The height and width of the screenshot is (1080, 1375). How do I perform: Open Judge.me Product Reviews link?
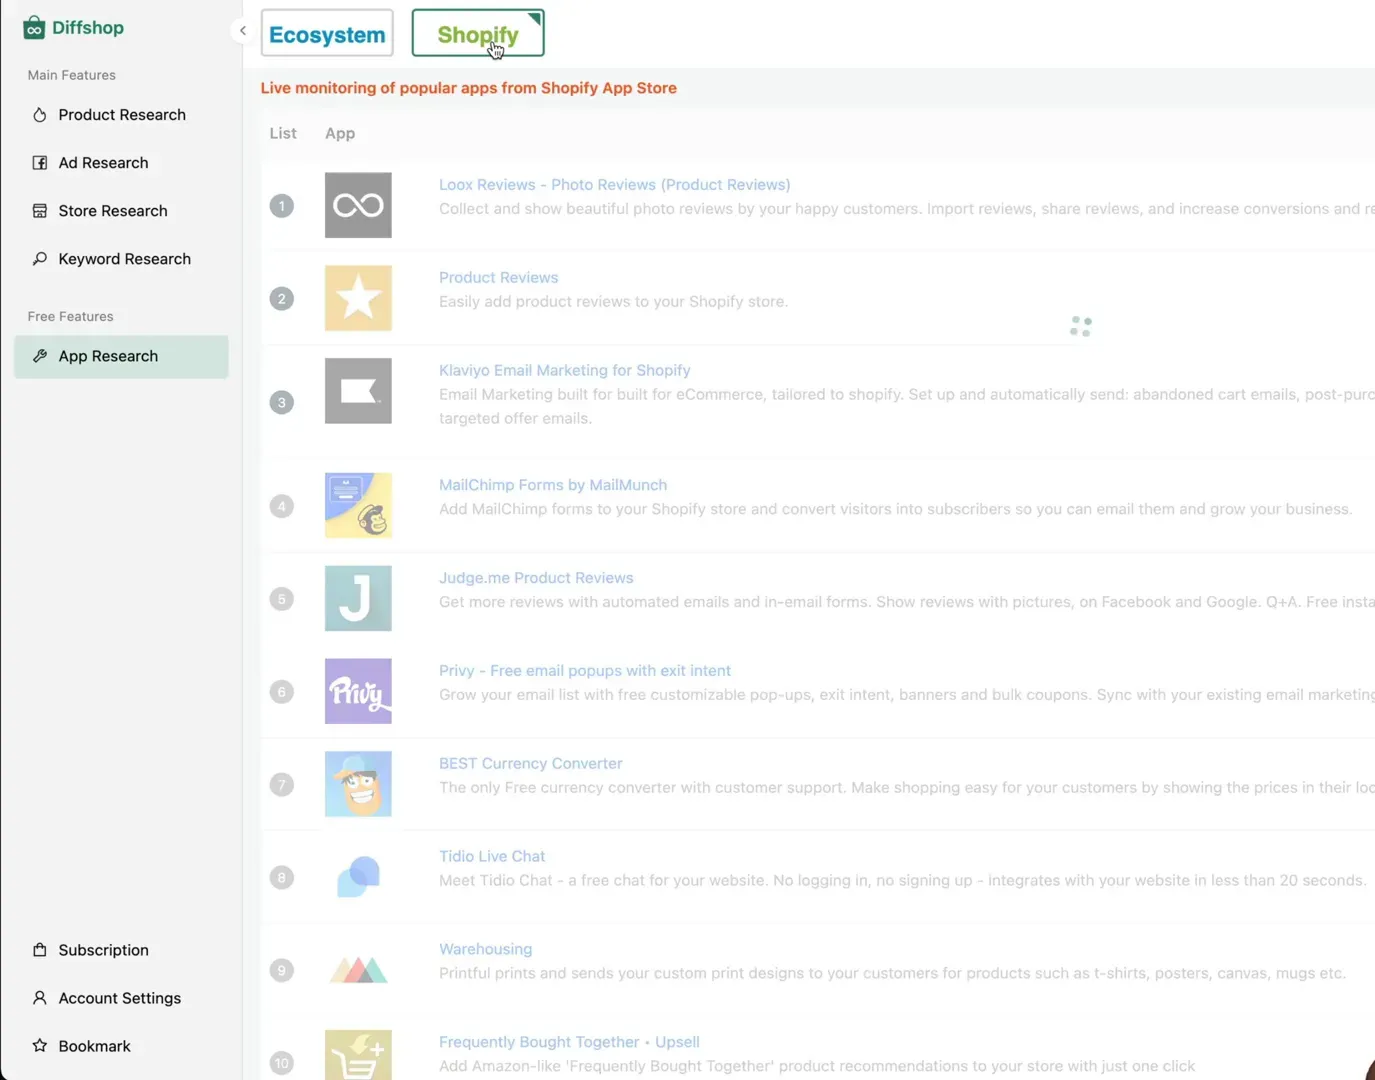pos(536,578)
